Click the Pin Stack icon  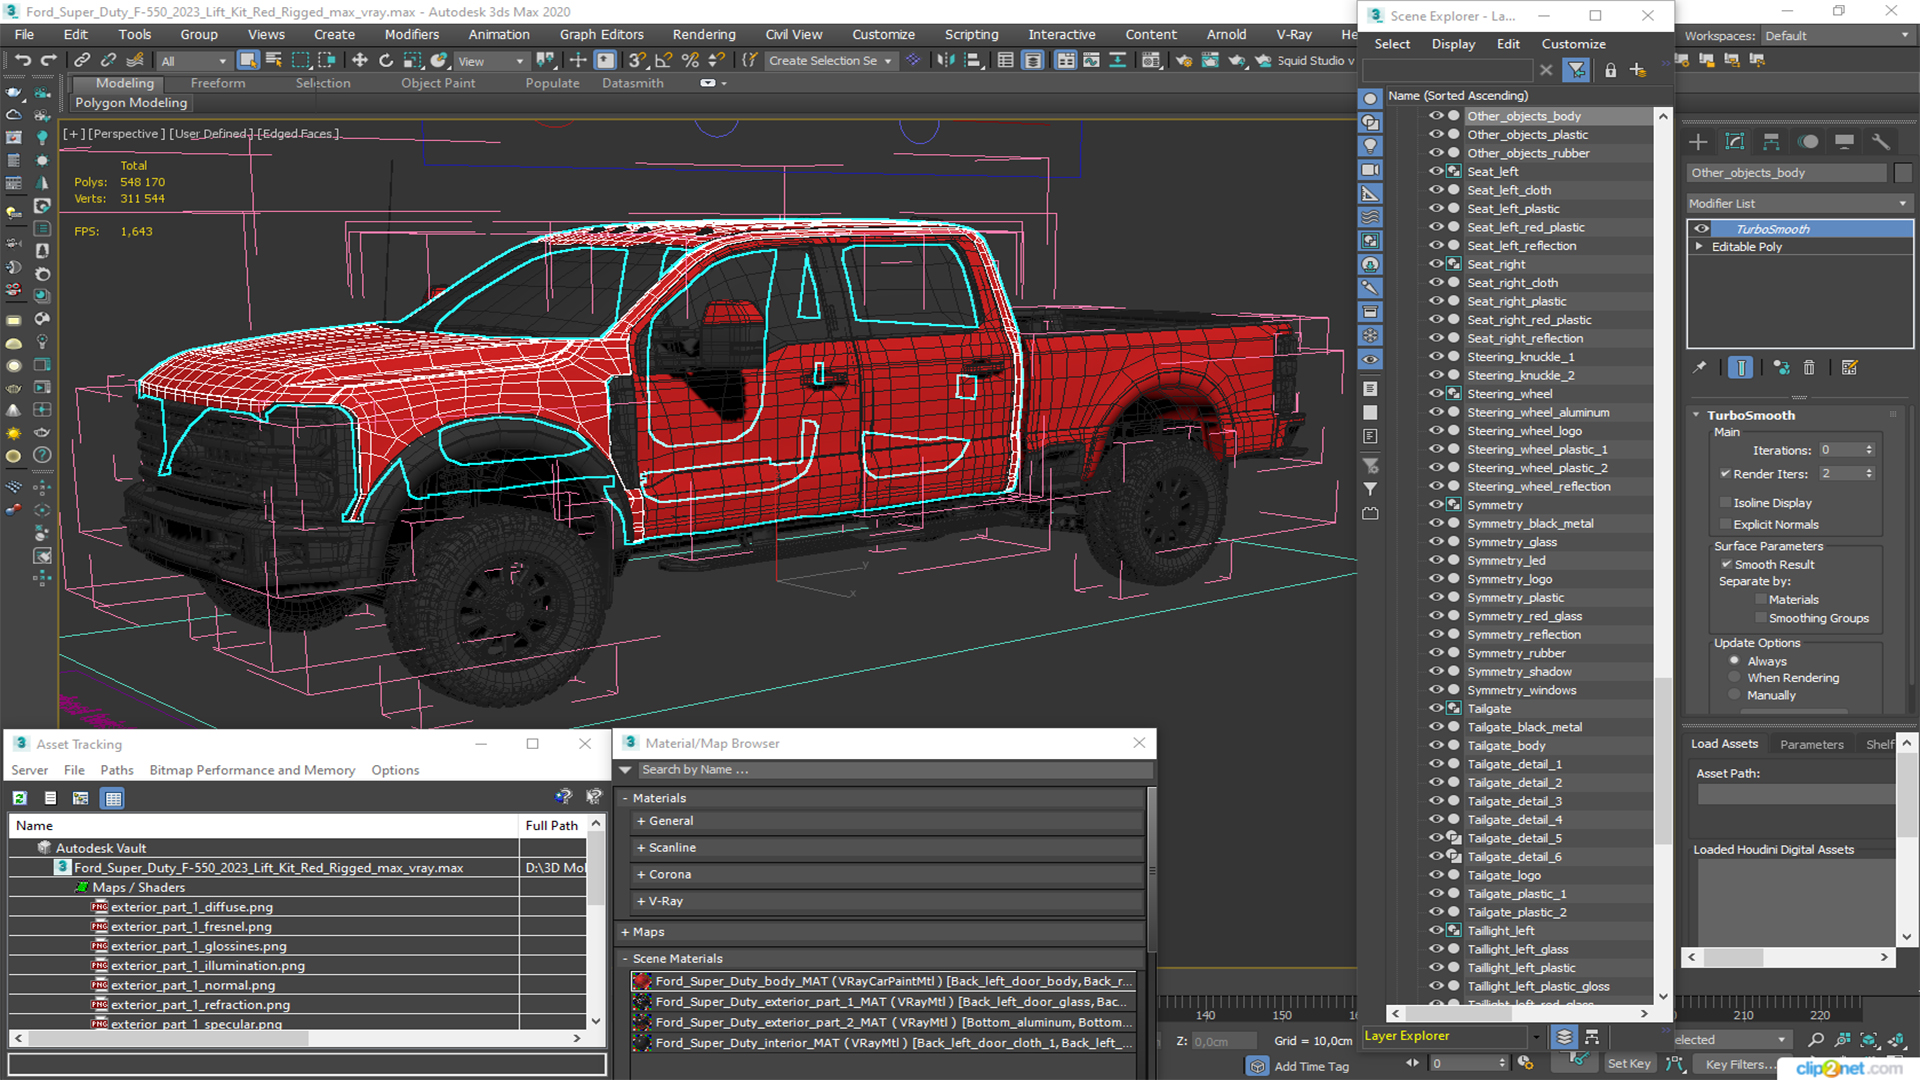(1700, 368)
